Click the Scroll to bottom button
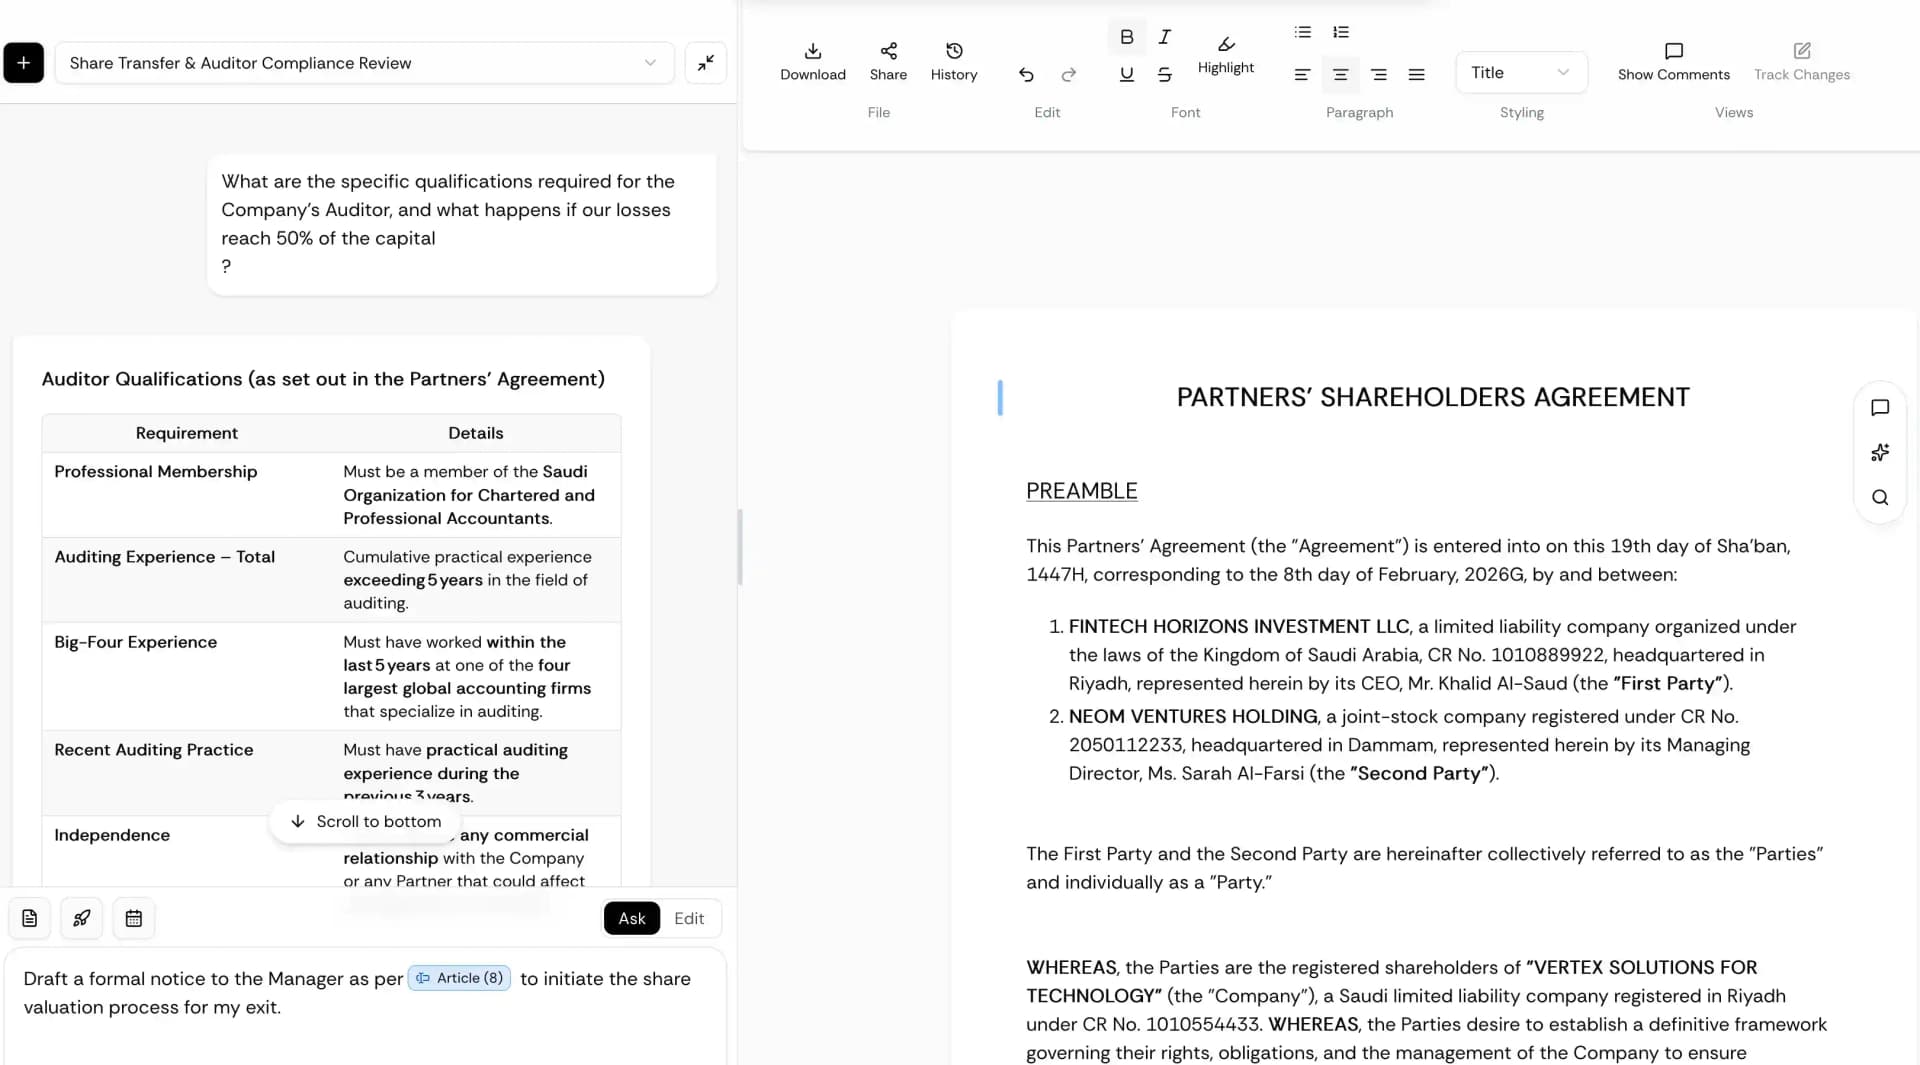Viewport: 1920px width, 1065px height. coord(365,821)
